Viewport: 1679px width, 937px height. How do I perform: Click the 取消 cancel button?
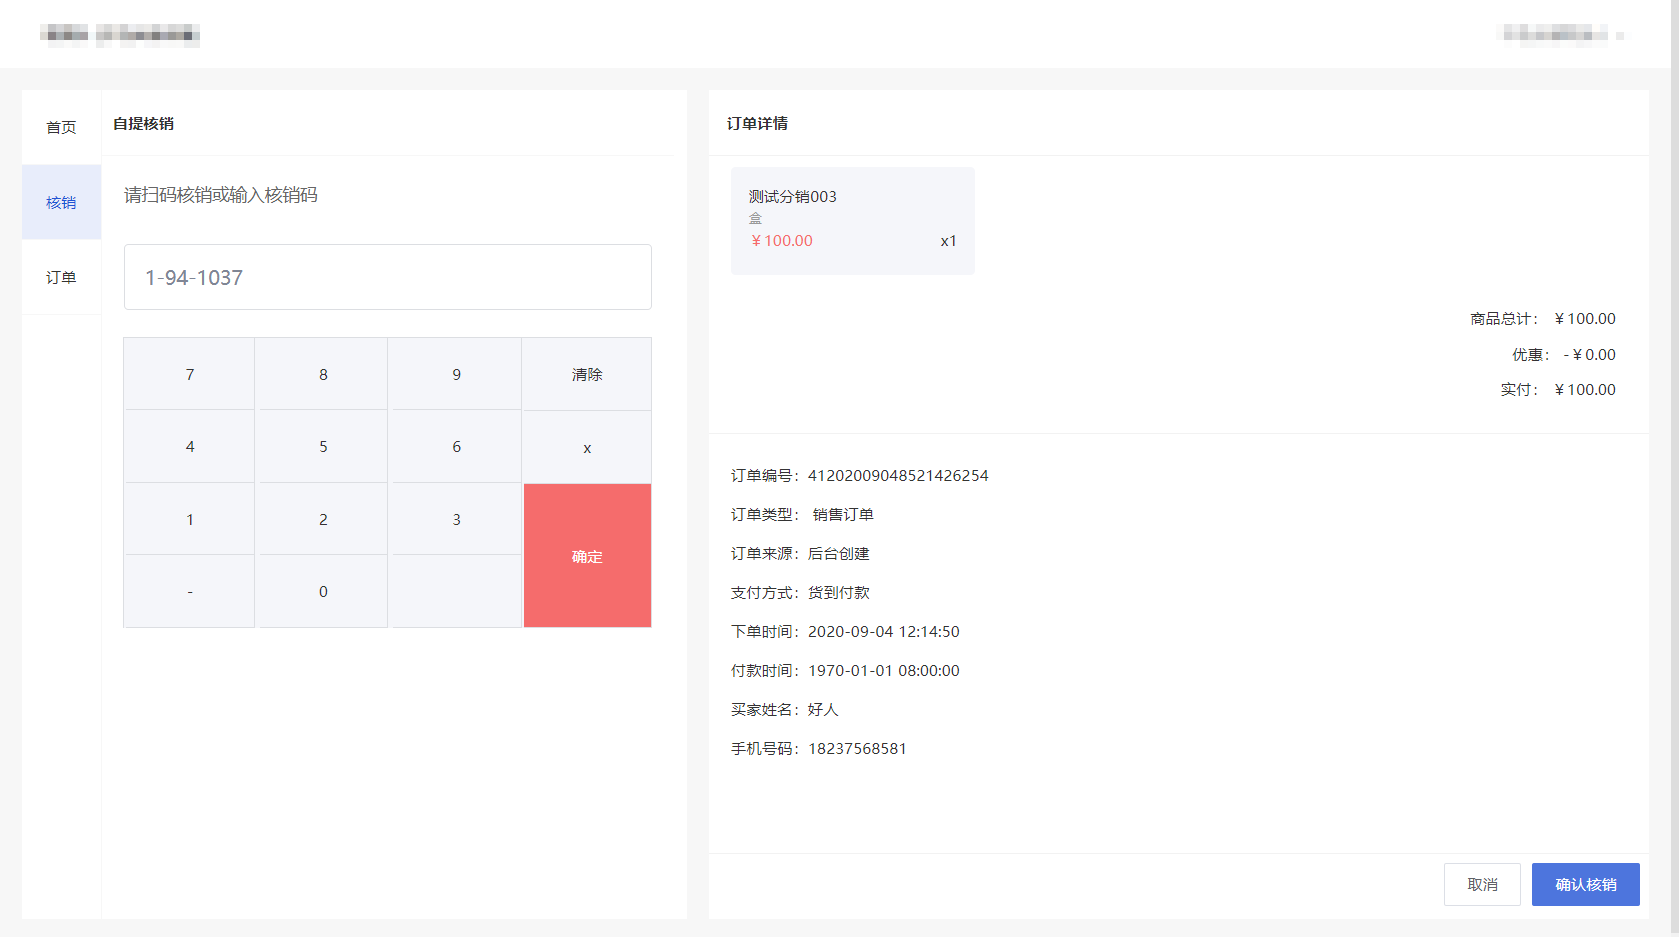click(1482, 884)
